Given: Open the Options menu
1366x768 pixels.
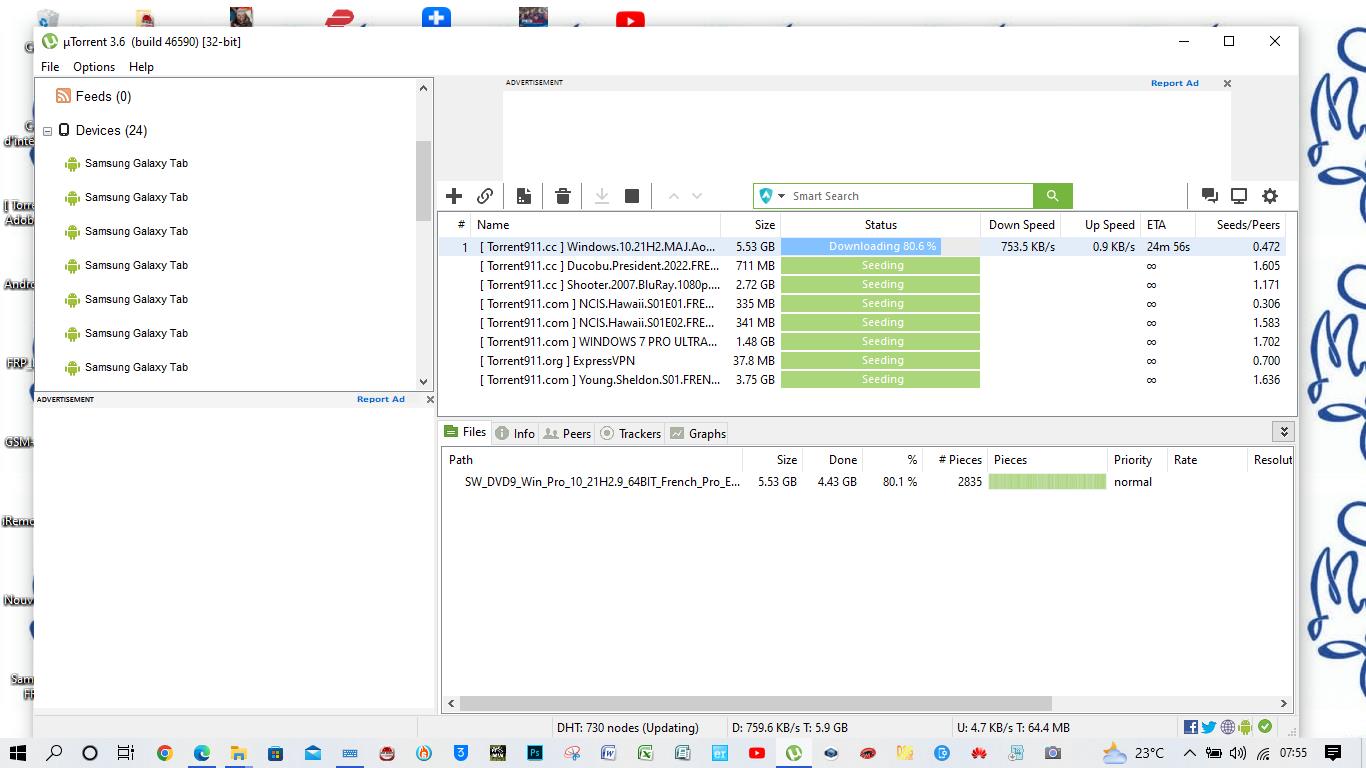Looking at the screenshot, I should (94, 67).
